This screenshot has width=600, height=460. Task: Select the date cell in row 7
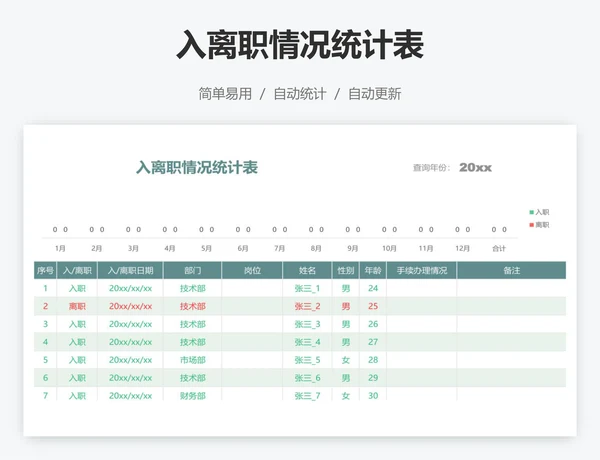[x=130, y=395]
